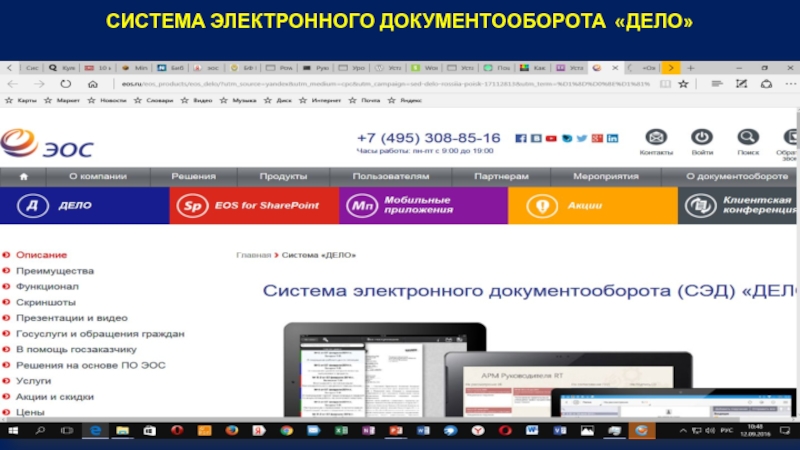The image size is (800, 450).
Task: Open Акции orange banner
Action: 593,206
